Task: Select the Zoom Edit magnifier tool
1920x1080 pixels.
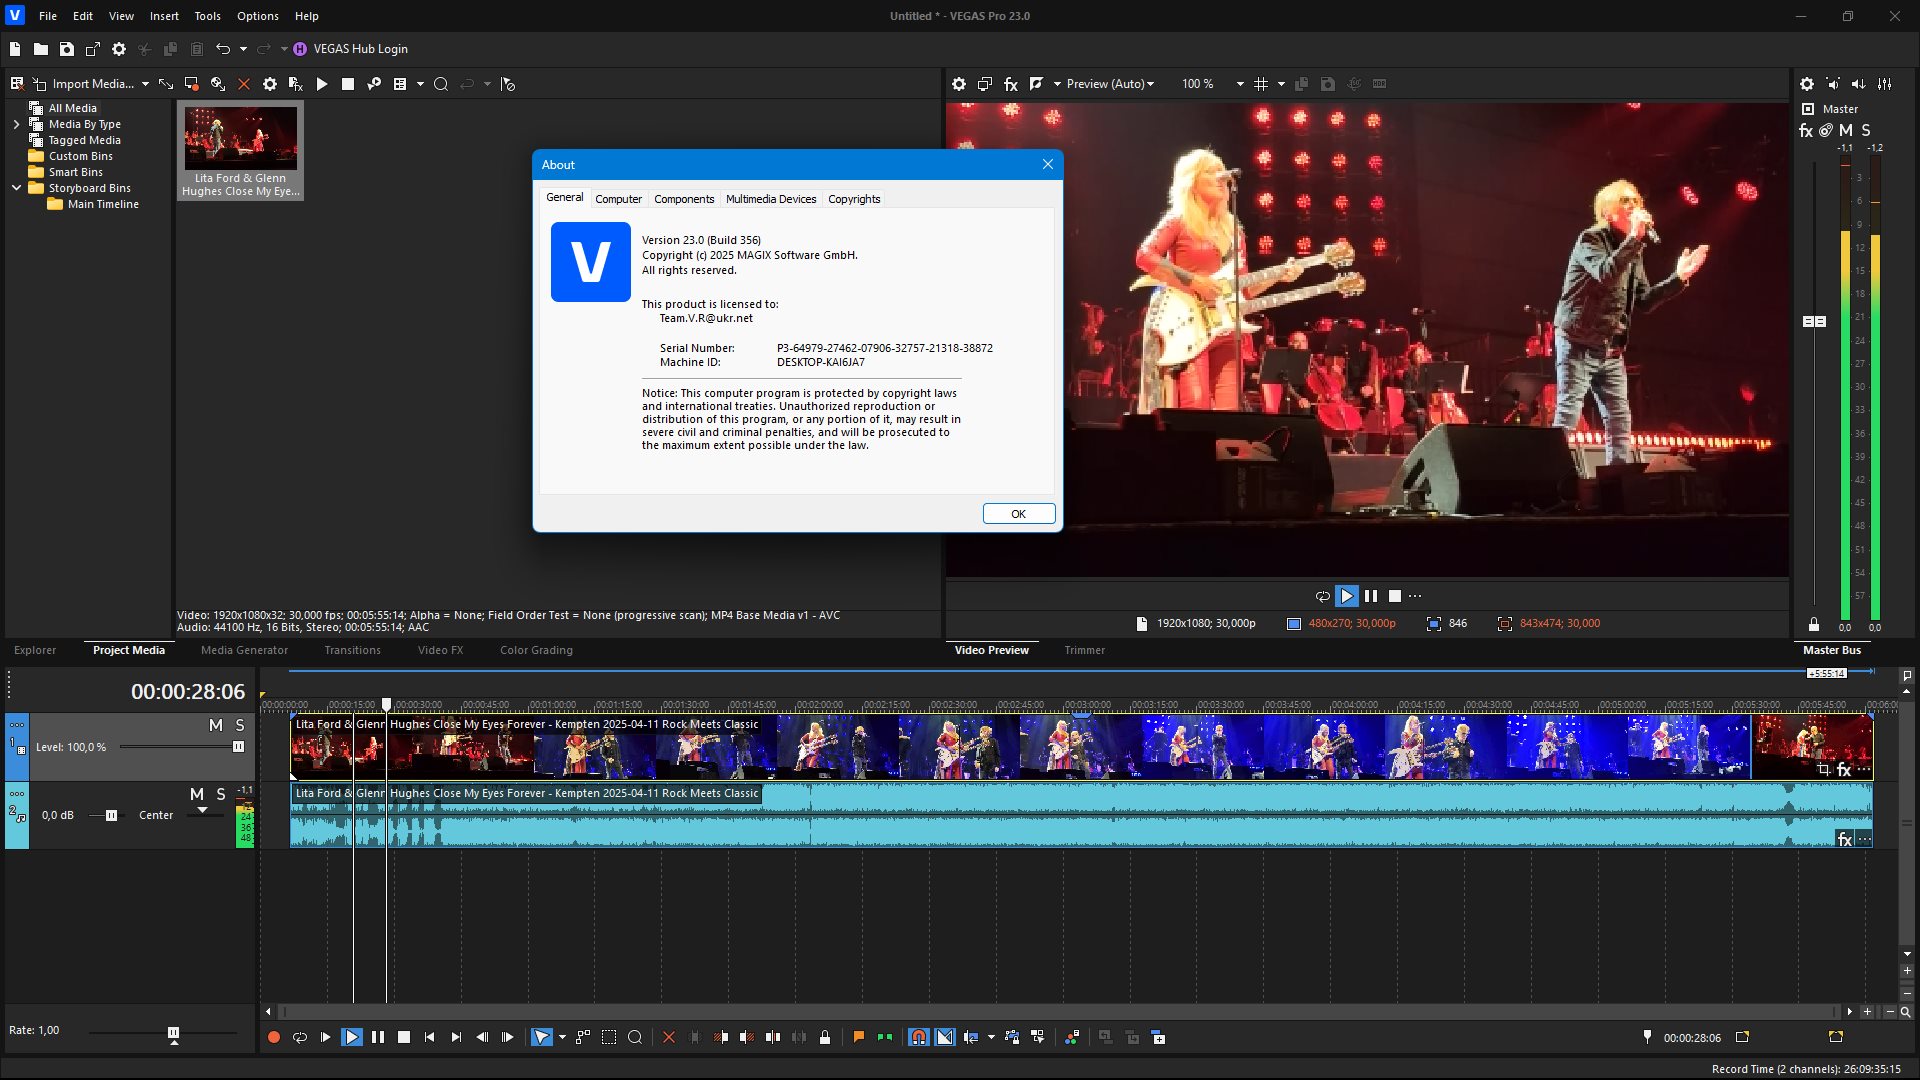Action: pyautogui.click(x=635, y=1038)
